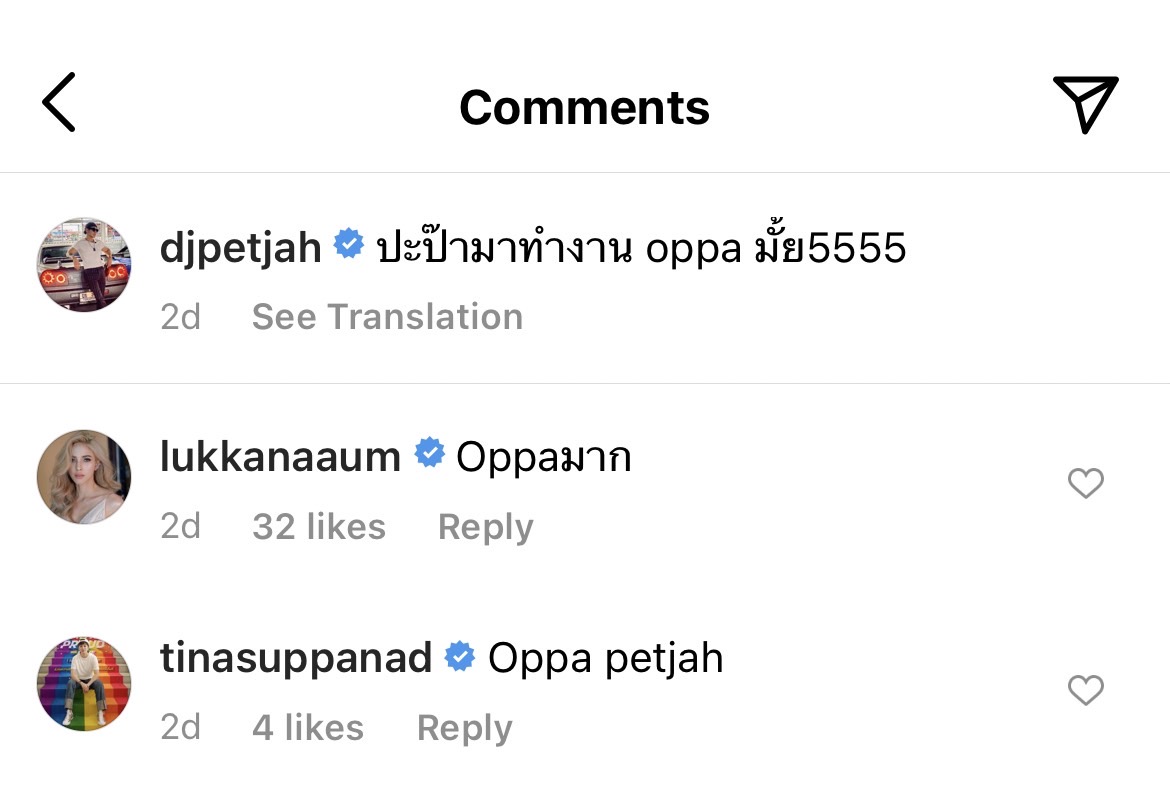The image size is (1170, 789).
Task: Open the share via Direct message icon
Action: click(1086, 103)
